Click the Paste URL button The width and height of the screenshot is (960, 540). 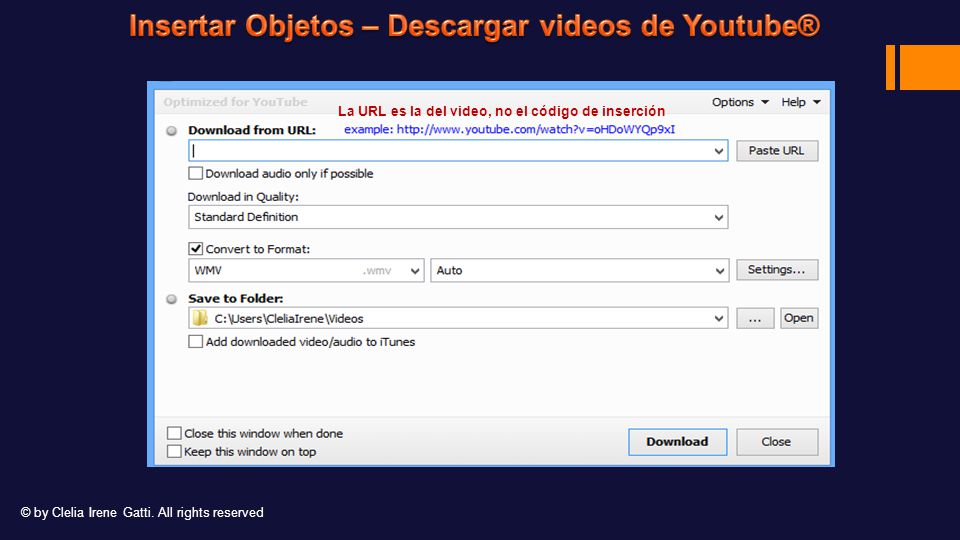777,151
